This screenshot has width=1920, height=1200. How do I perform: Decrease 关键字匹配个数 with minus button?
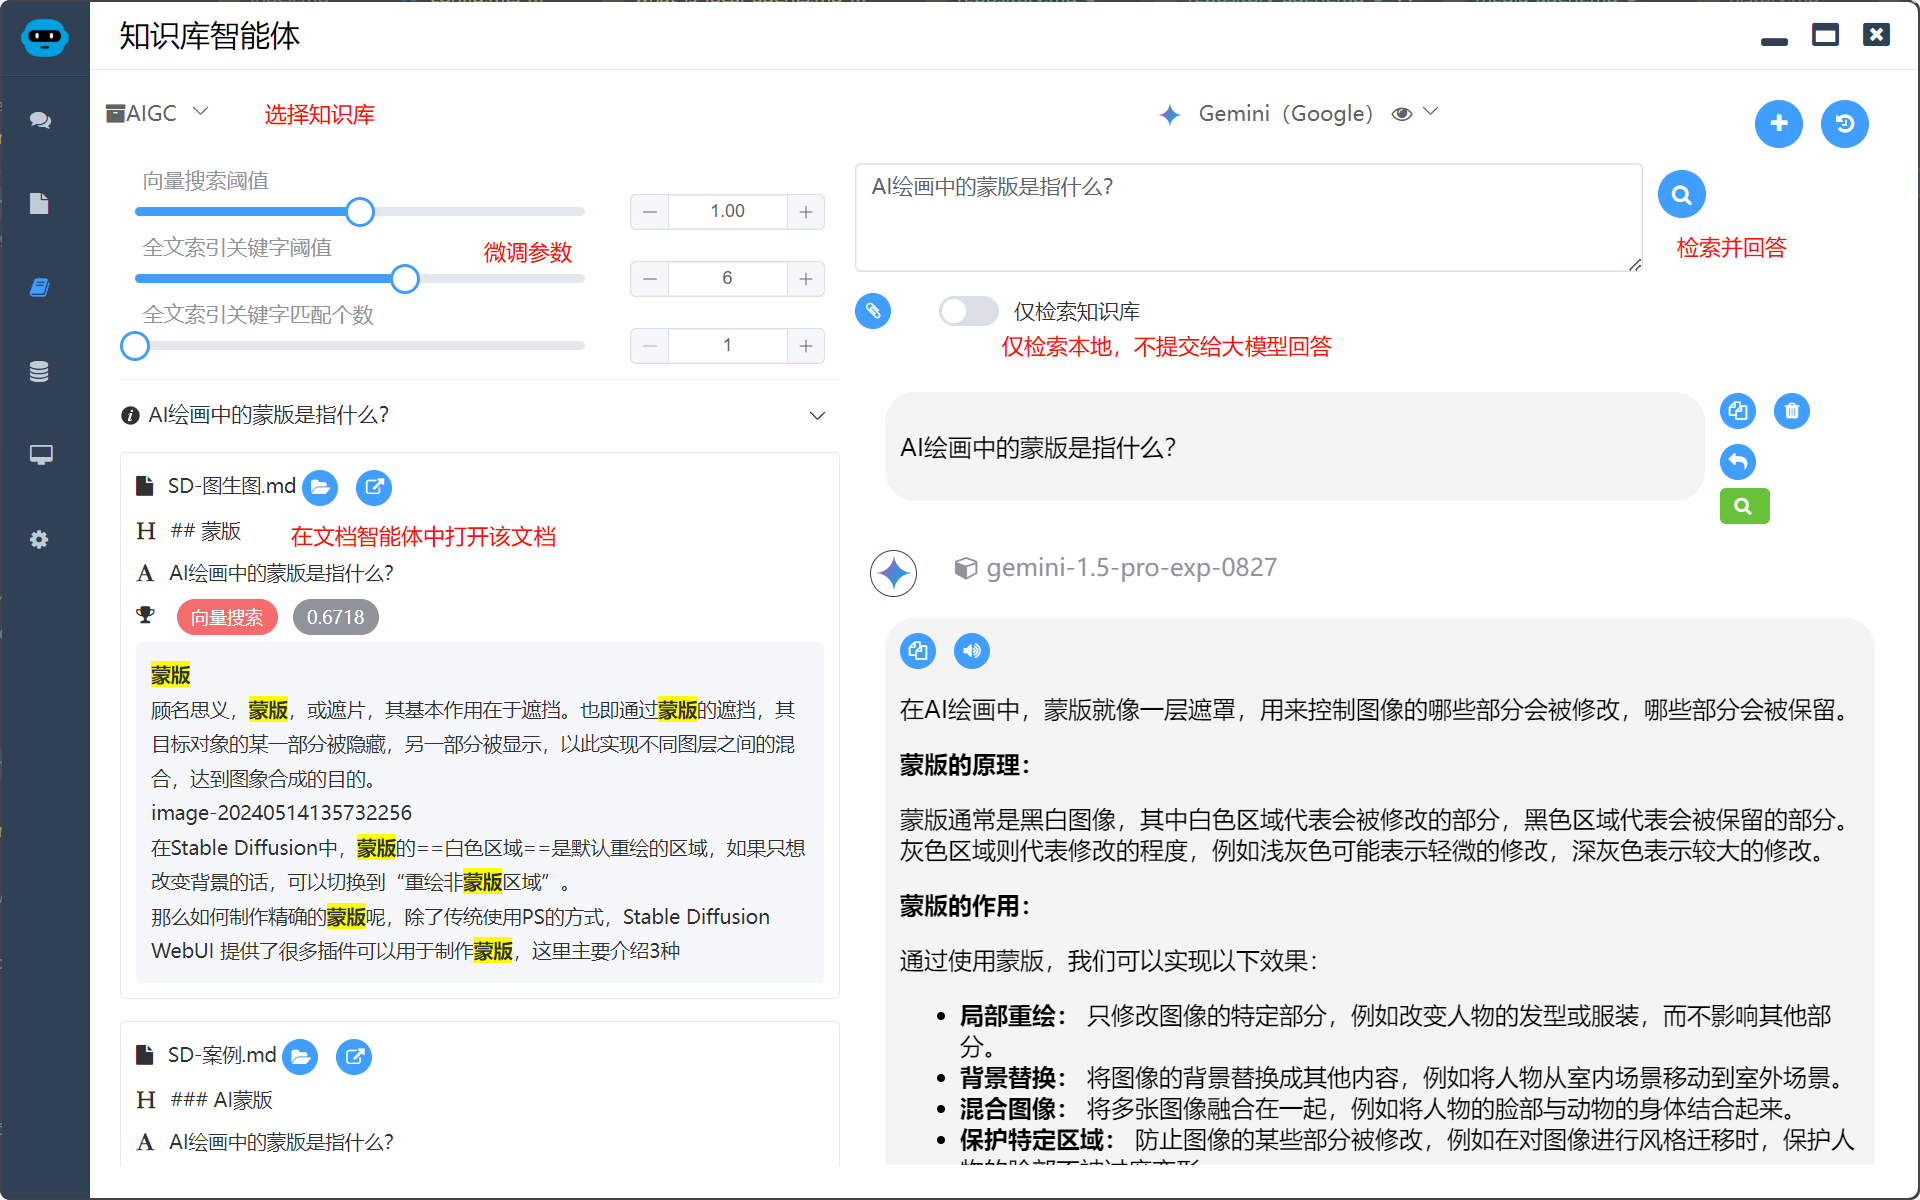pyautogui.click(x=650, y=346)
